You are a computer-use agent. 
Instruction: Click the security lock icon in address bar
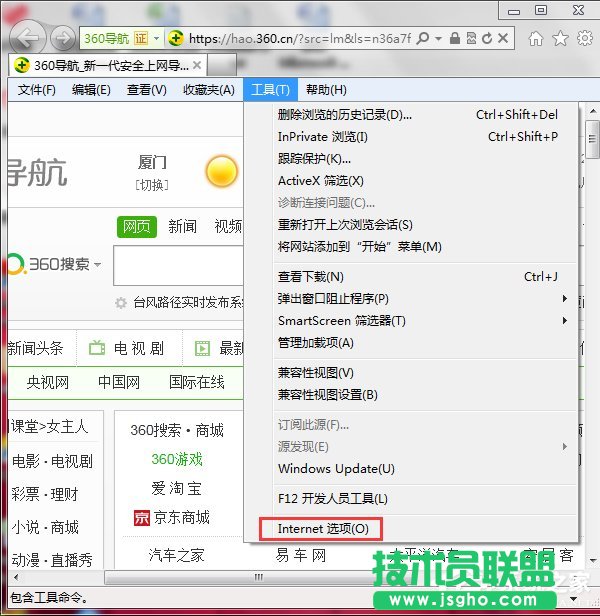coord(455,38)
